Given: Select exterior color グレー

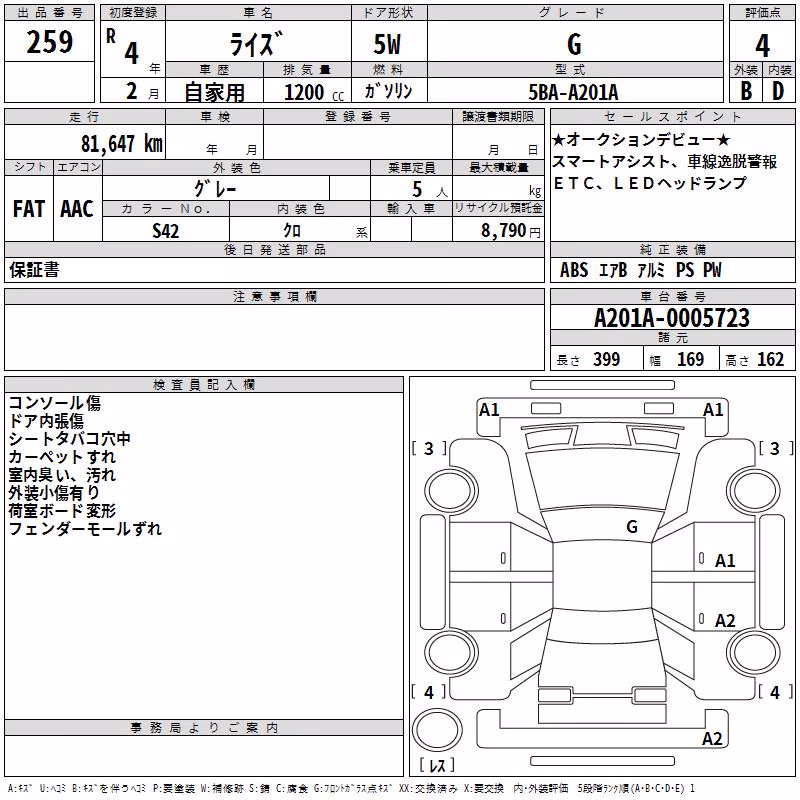Looking at the screenshot, I should coord(215,189).
